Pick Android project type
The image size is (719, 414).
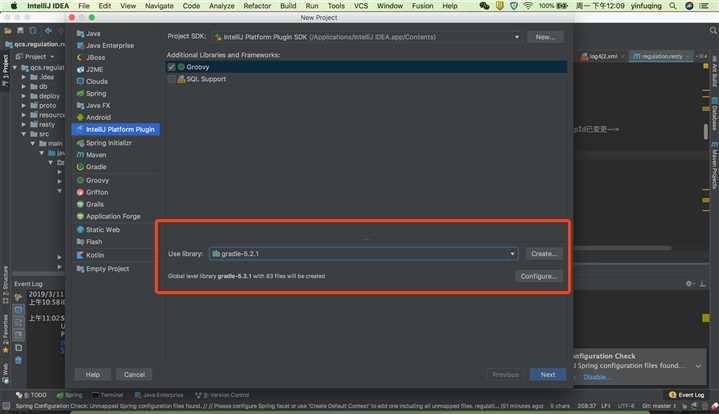click(x=98, y=117)
